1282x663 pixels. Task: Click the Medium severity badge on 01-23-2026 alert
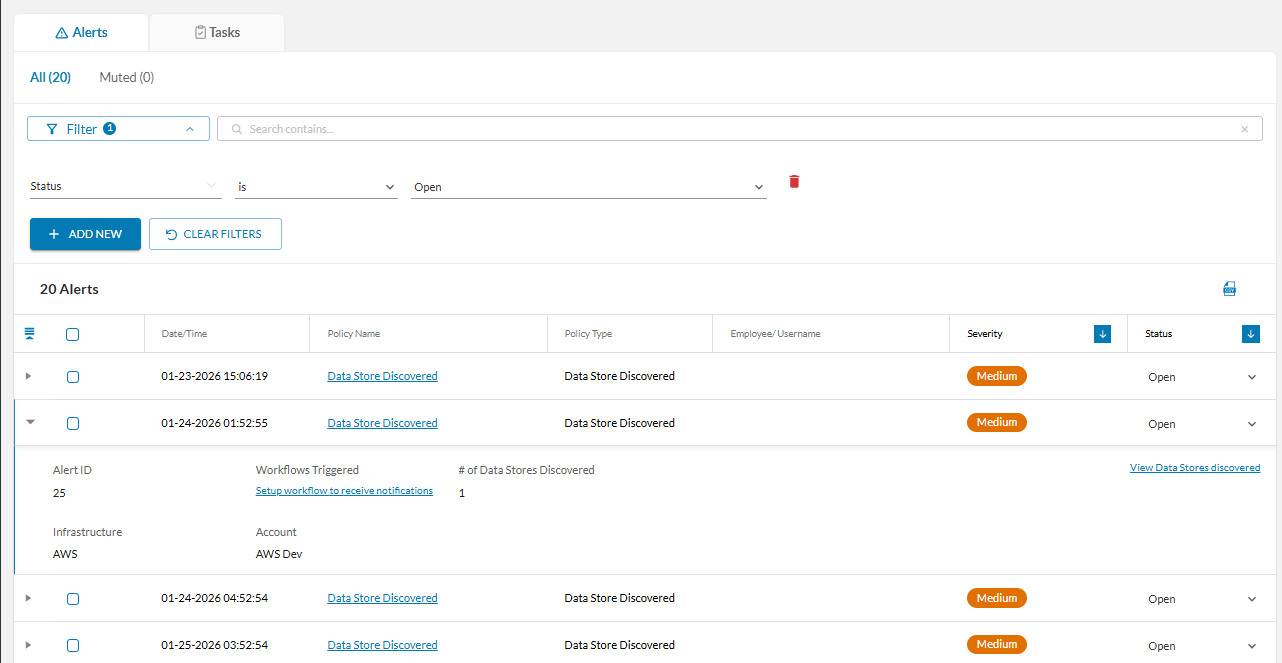coord(997,376)
